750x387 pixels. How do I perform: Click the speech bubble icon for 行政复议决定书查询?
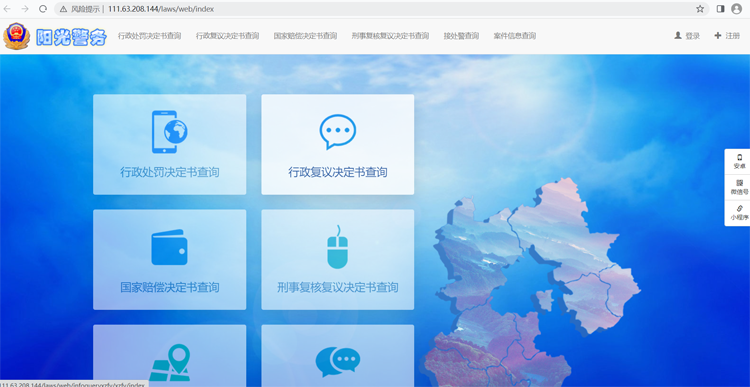[x=338, y=132]
